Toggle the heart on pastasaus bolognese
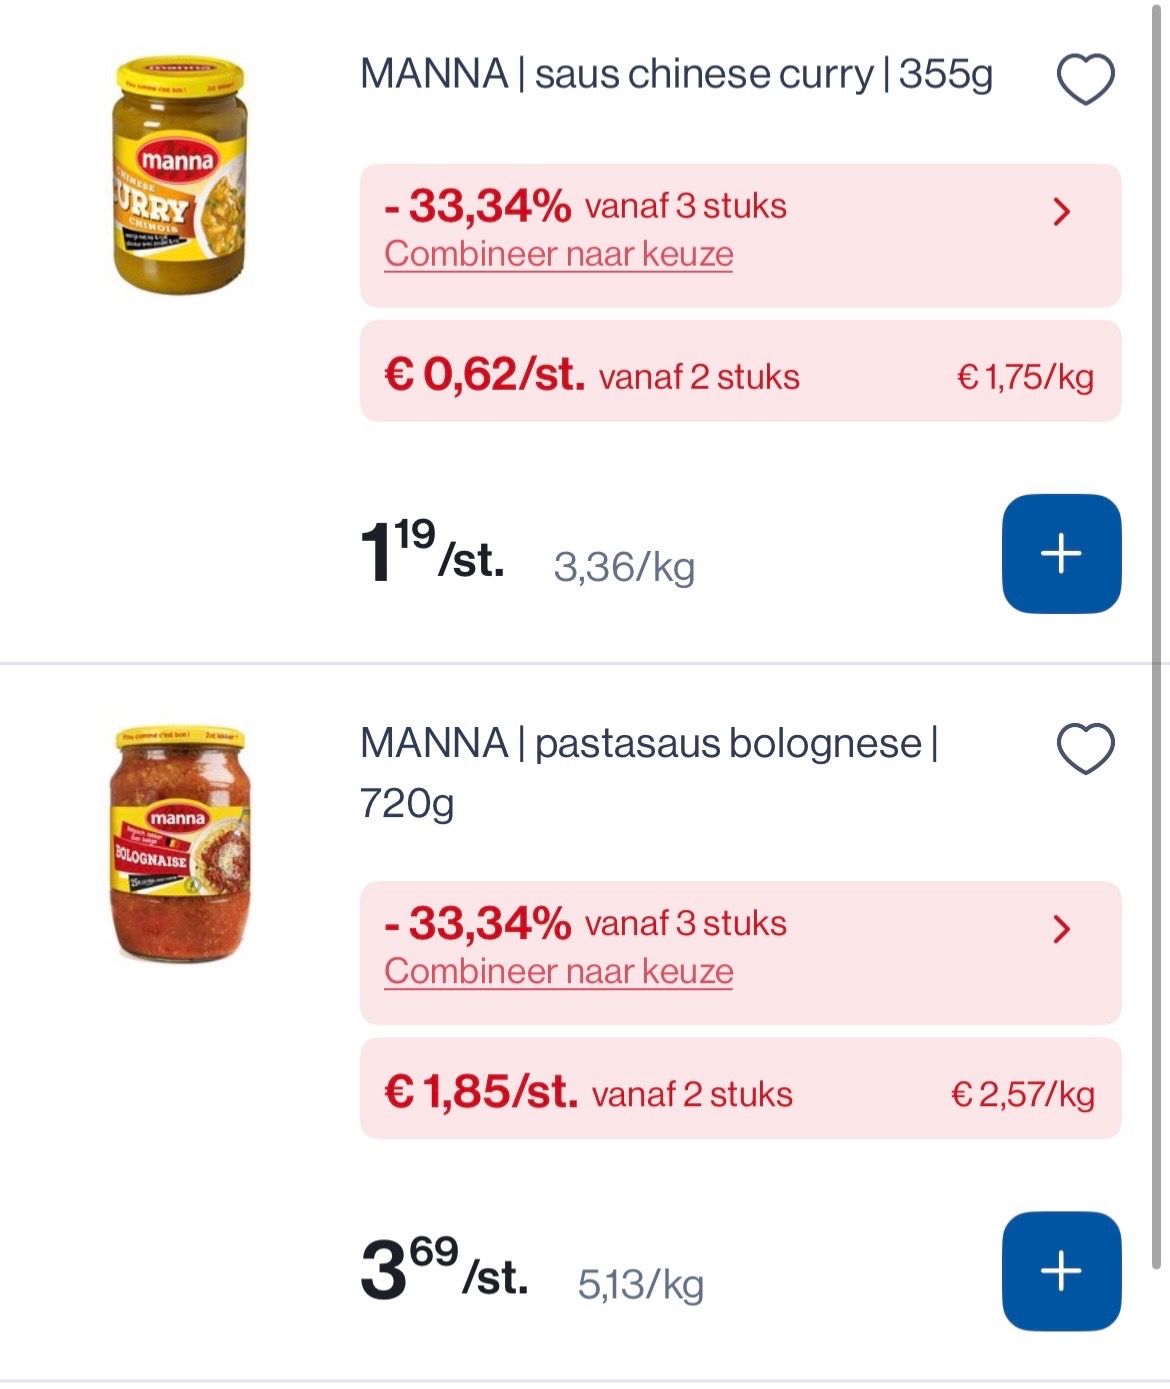Viewport: 1170px width, 1389px height. pos(1085,749)
